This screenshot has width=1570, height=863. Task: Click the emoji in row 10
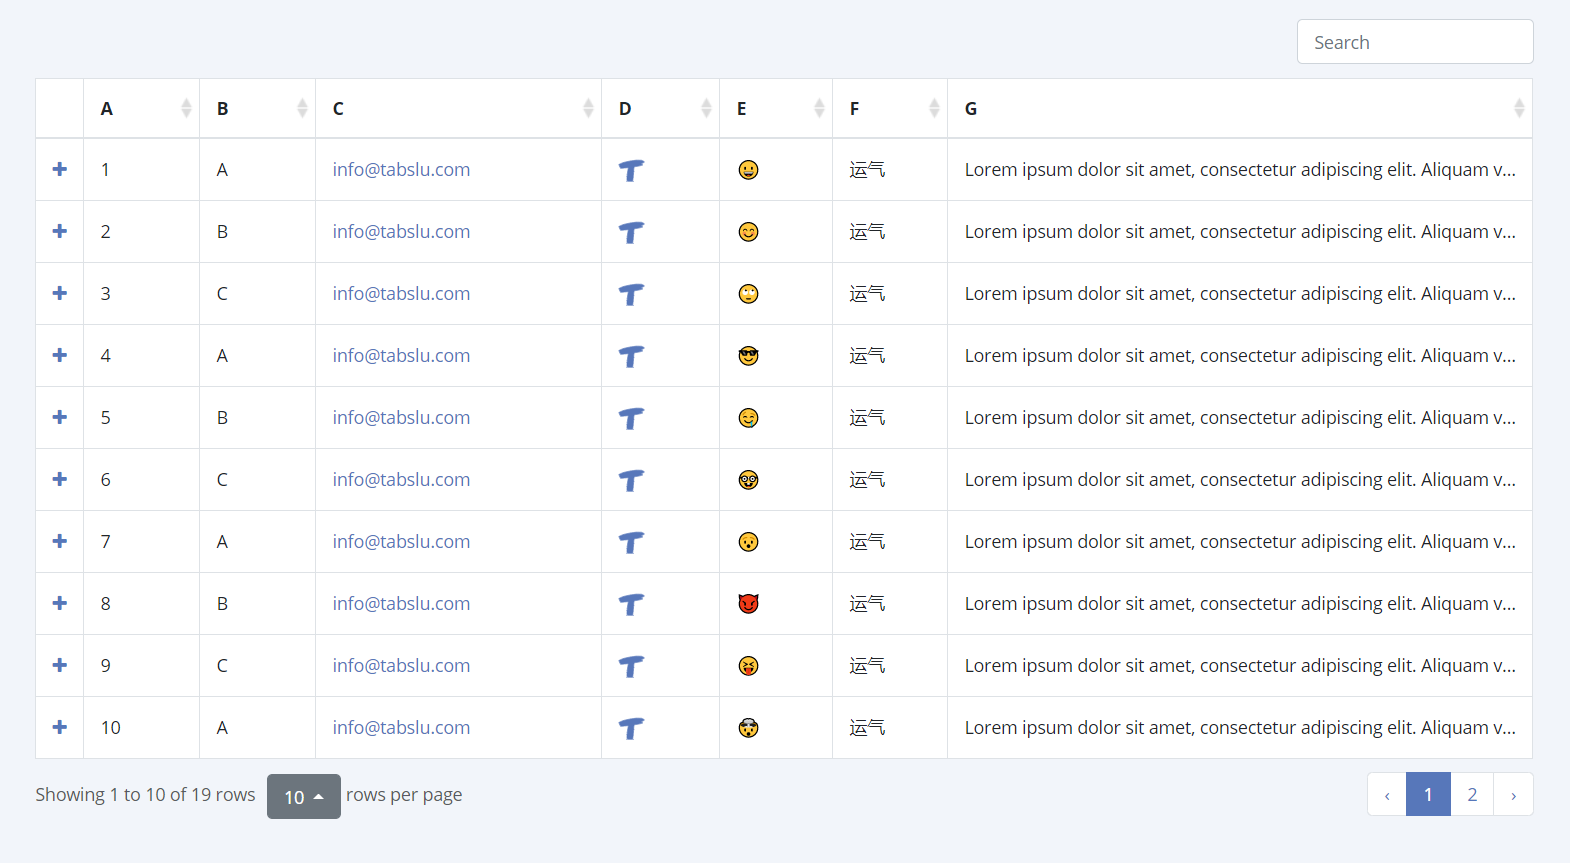748,728
